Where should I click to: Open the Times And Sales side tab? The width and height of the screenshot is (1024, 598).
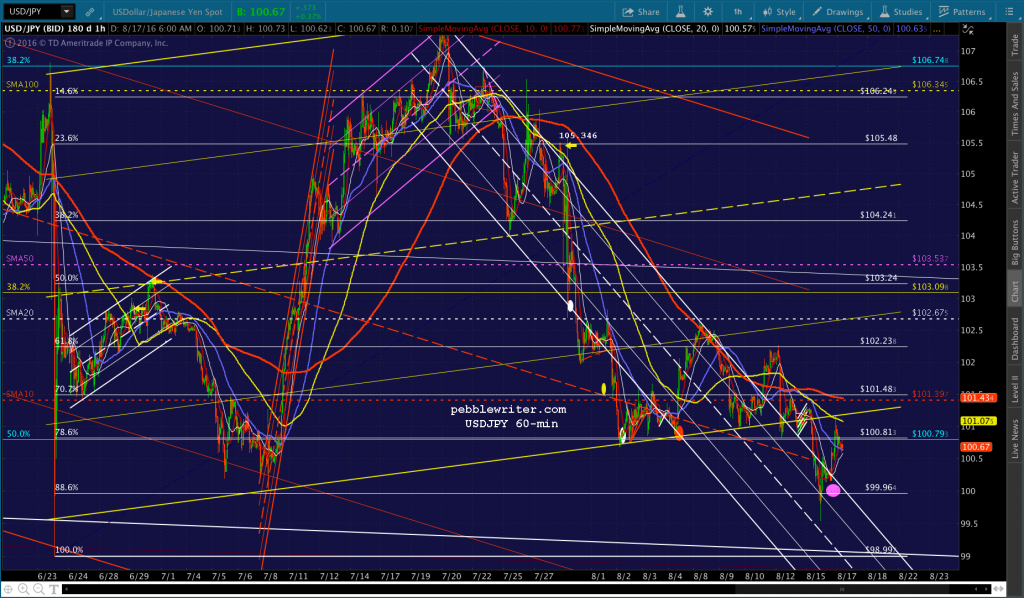[1015, 103]
